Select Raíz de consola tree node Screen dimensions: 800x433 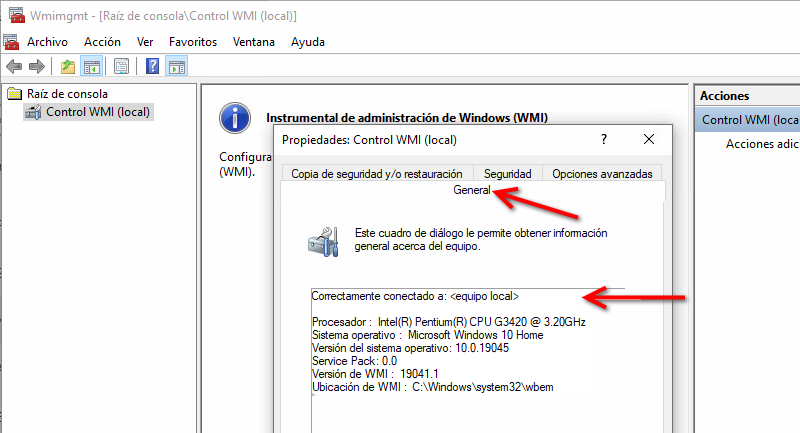click(67, 94)
